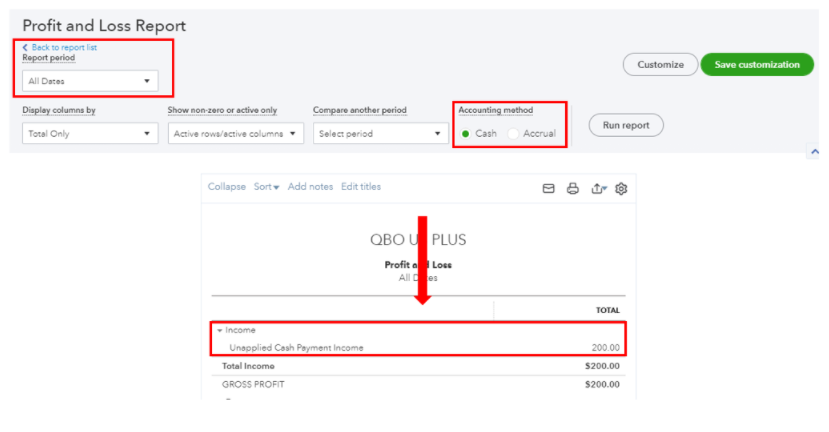Click the Save customization button

tap(757, 65)
